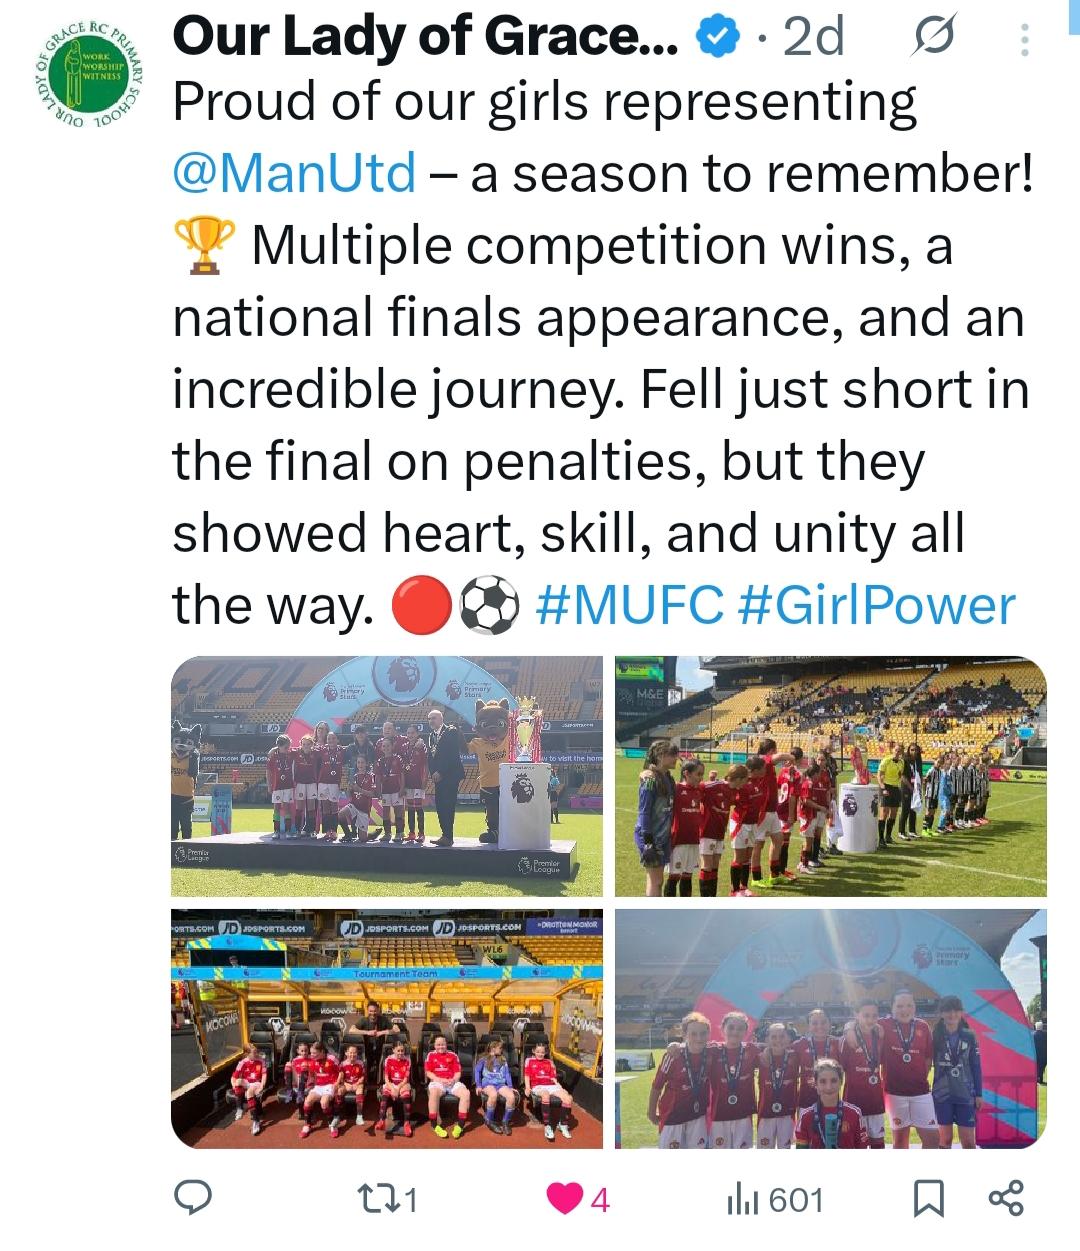Select the Our Lady of Grace account name
Image resolution: width=1080 pixels, height=1251 pixels.
425,38
